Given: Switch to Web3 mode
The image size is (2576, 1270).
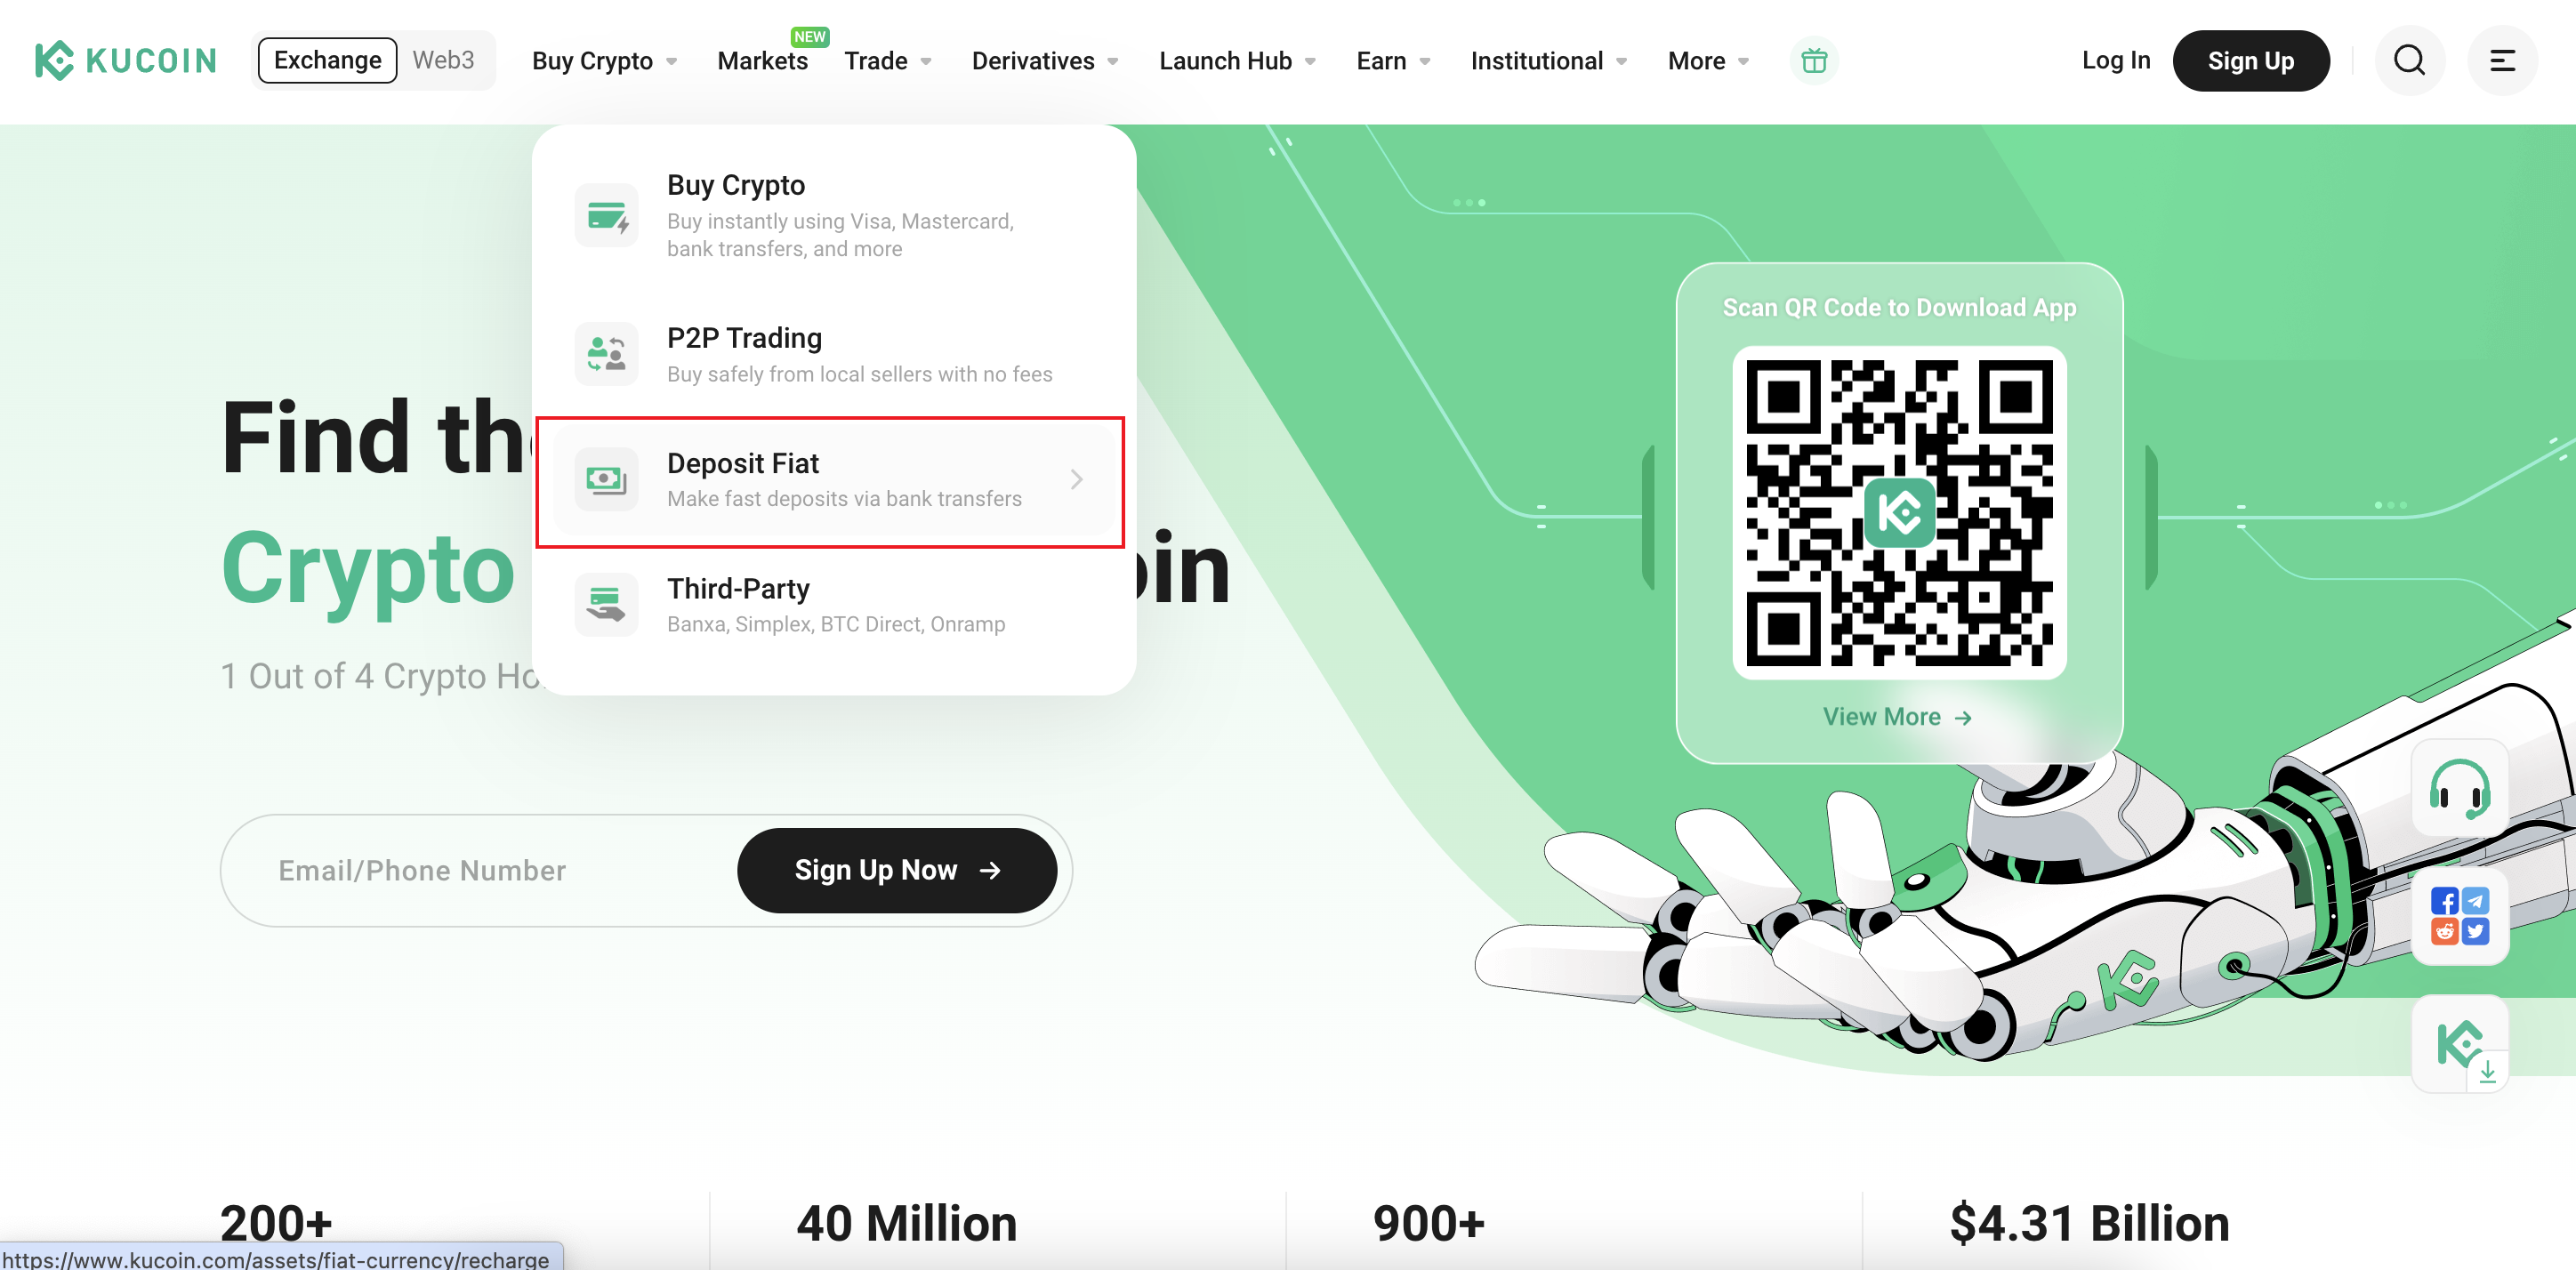Looking at the screenshot, I should [x=443, y=60].
